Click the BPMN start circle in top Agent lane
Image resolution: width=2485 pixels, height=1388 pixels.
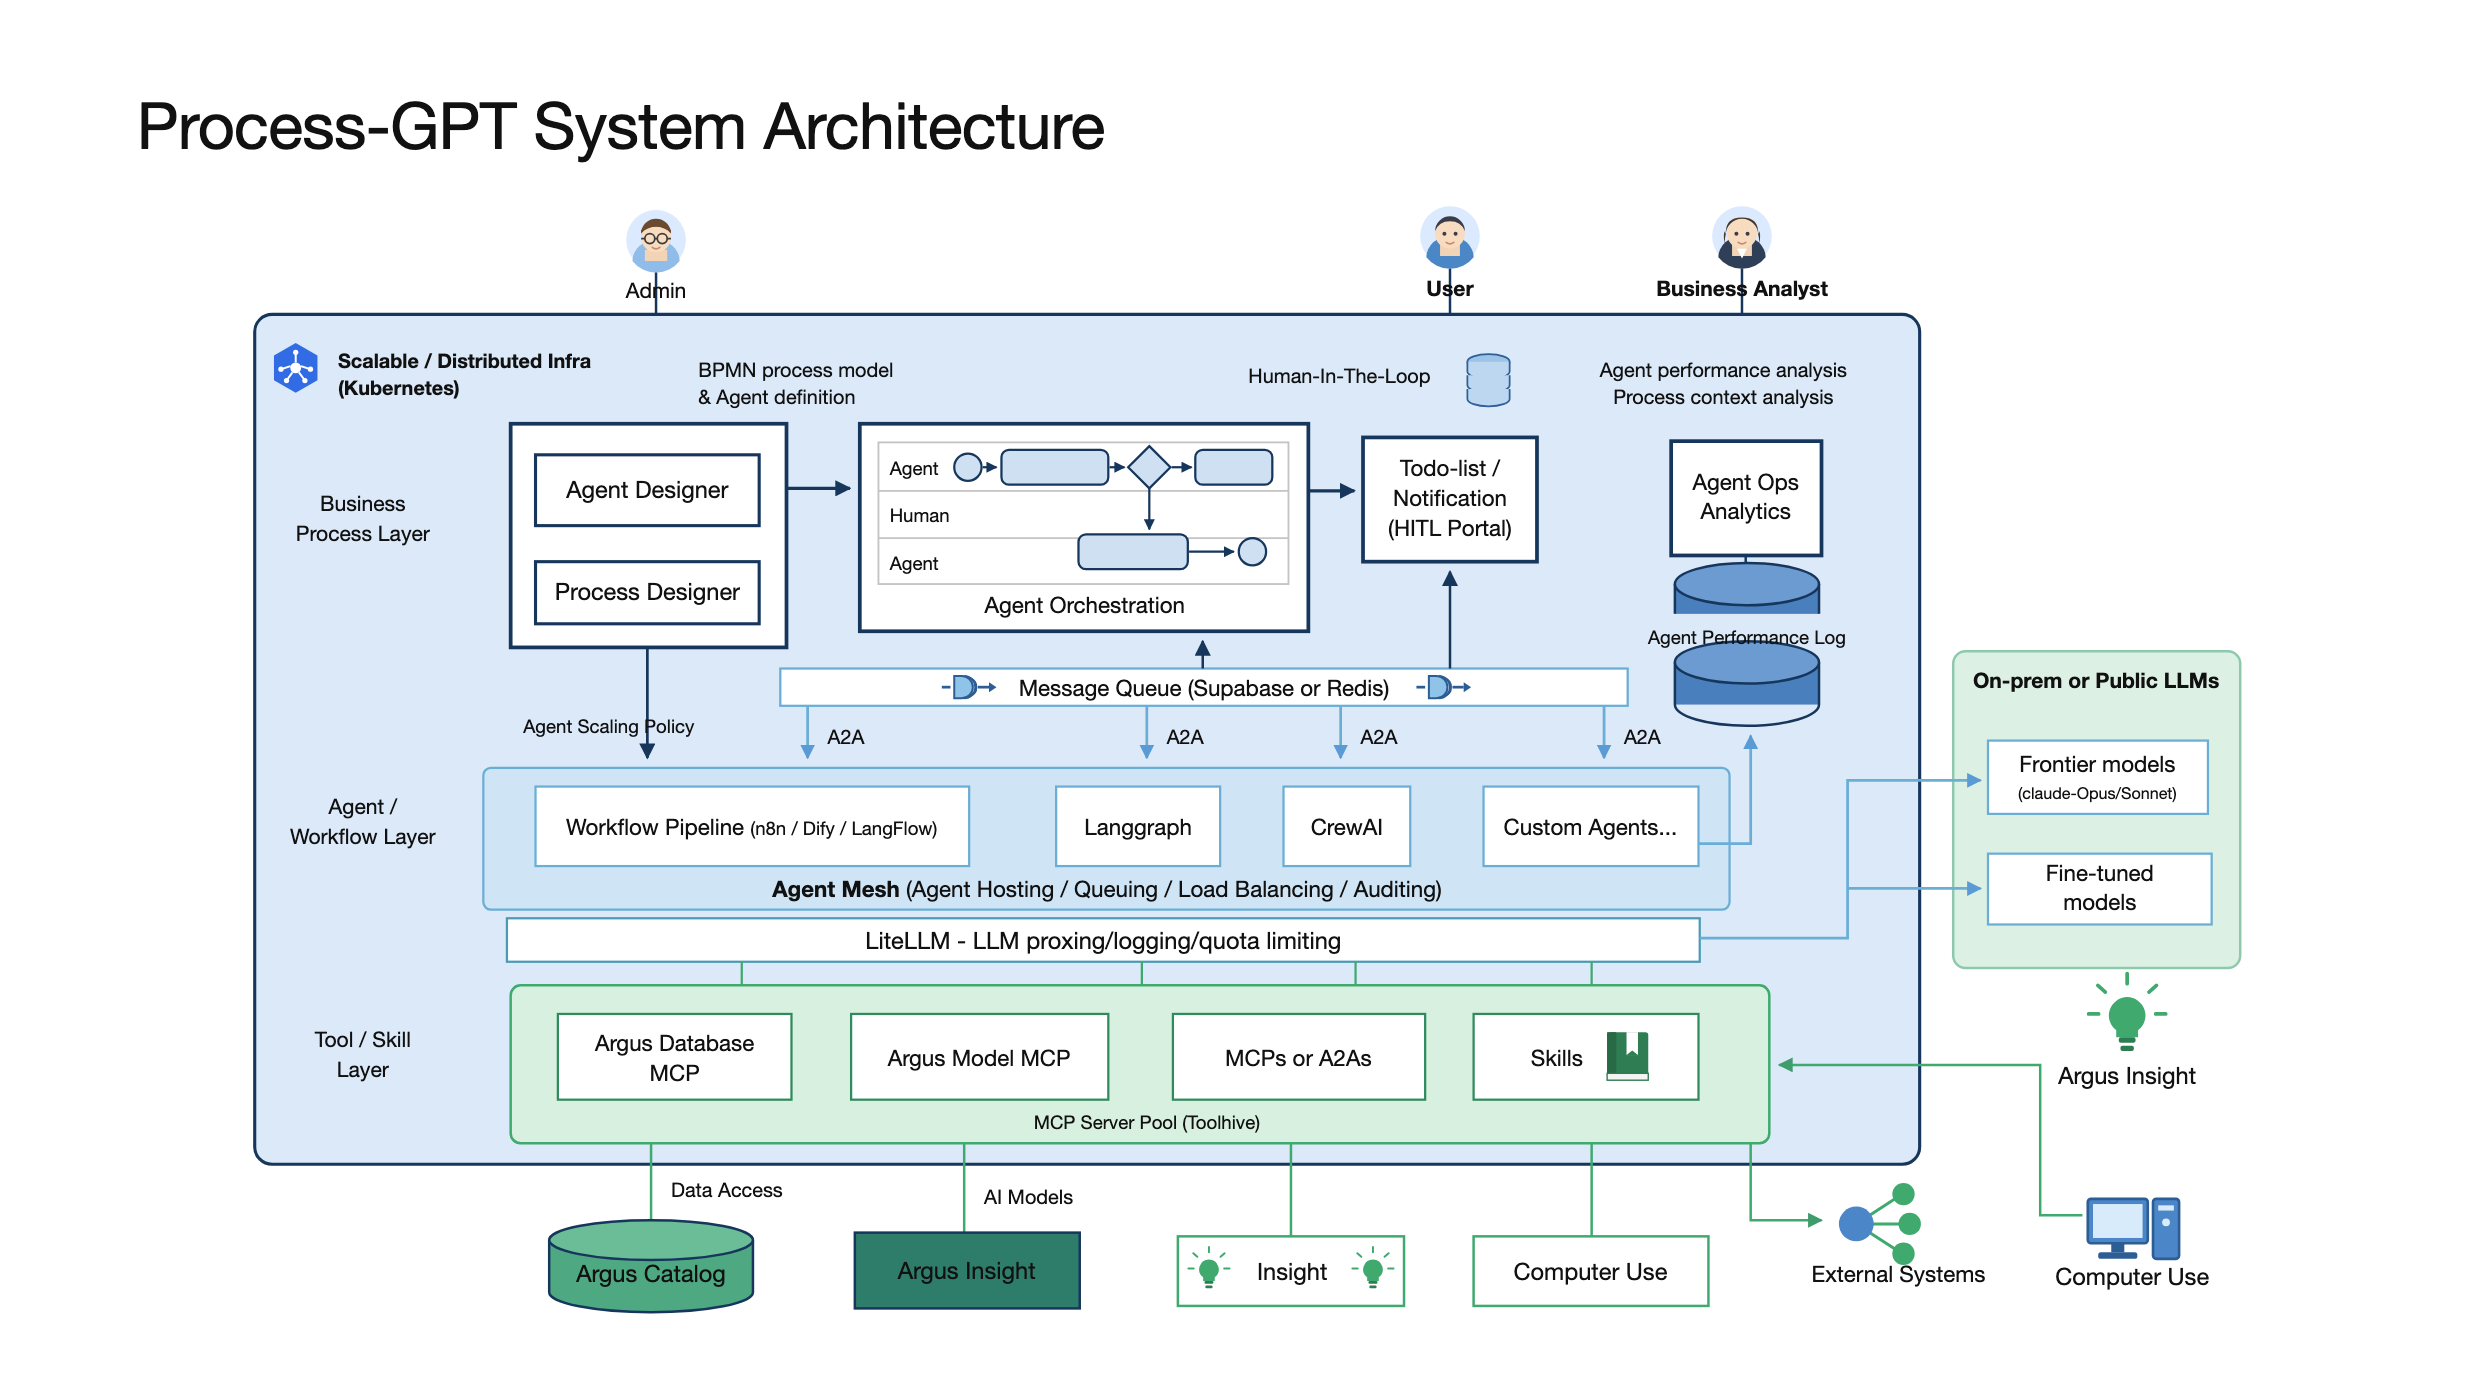967,467
